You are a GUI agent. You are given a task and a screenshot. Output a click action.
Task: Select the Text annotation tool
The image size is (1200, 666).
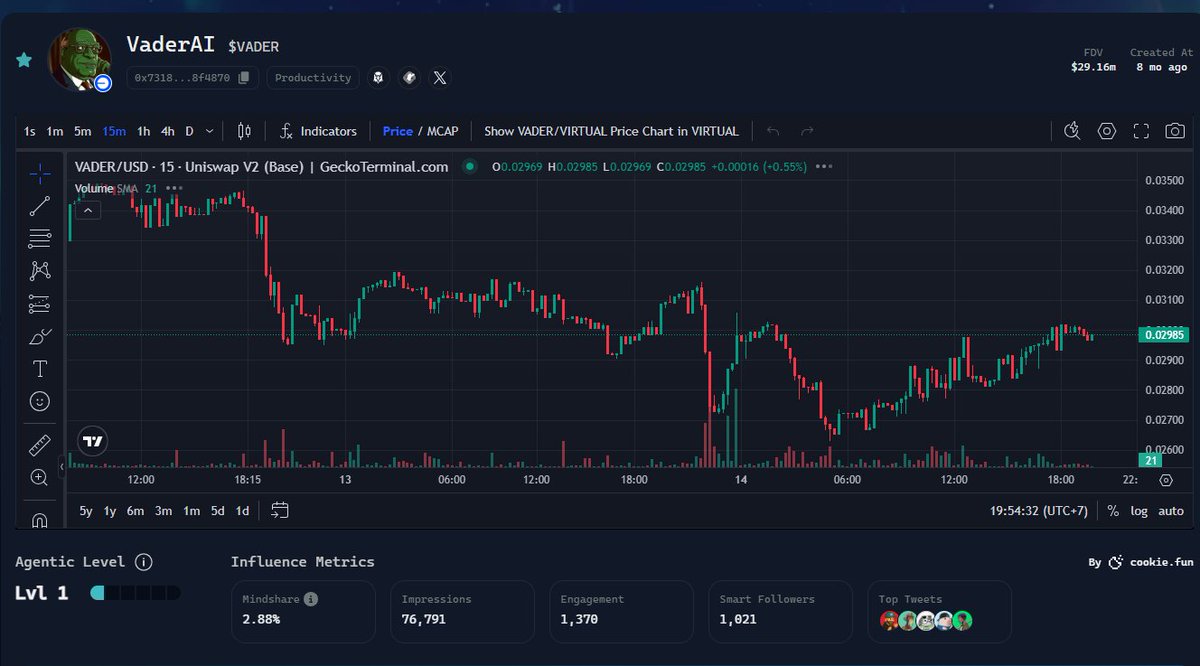[40, 369]
